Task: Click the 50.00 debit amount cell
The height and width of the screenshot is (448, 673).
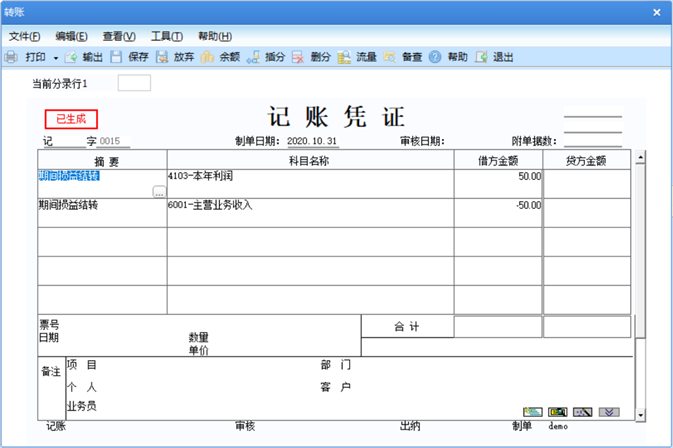Action: (x=498, y=184)
